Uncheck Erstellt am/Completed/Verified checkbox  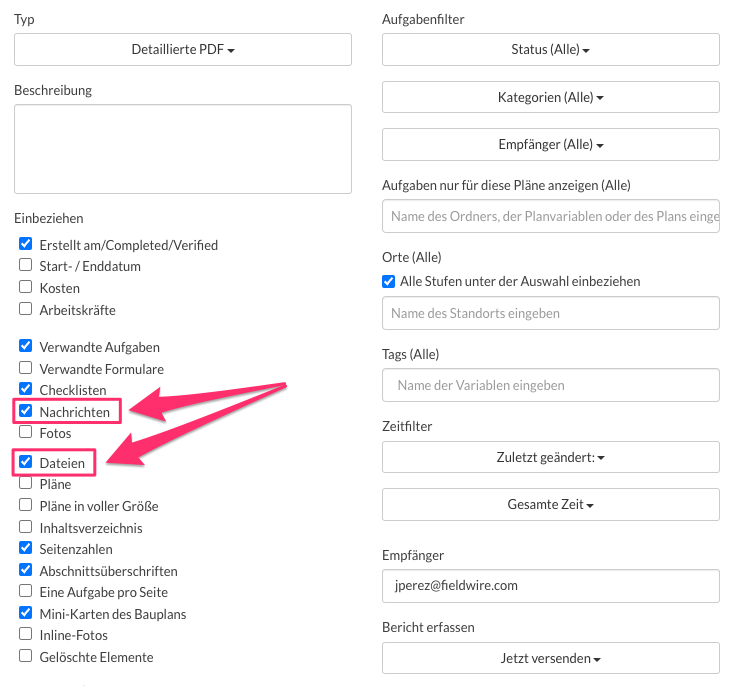click(x=26, y=244)
